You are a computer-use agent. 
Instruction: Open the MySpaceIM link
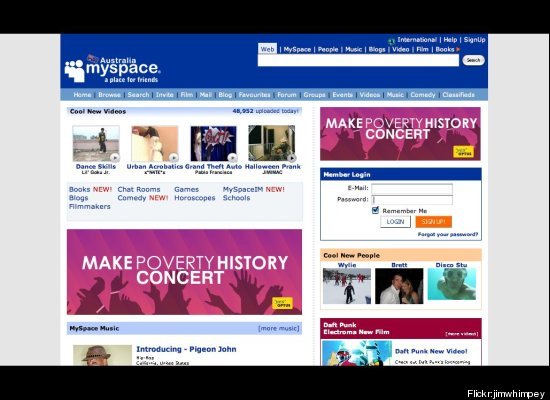[x=243, y=189]
